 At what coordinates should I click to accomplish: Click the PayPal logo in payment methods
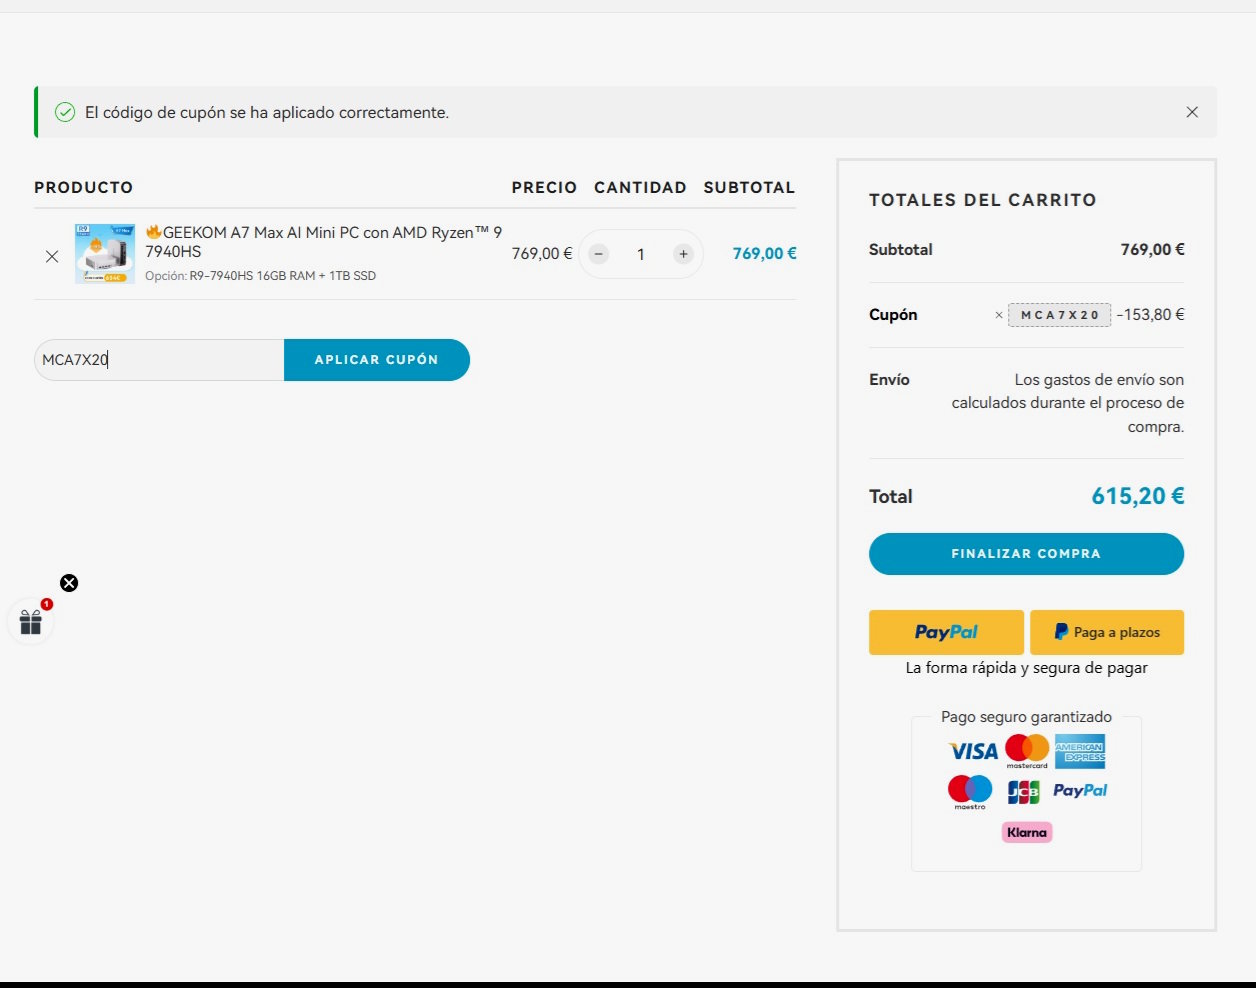(x=1080, y=790)
